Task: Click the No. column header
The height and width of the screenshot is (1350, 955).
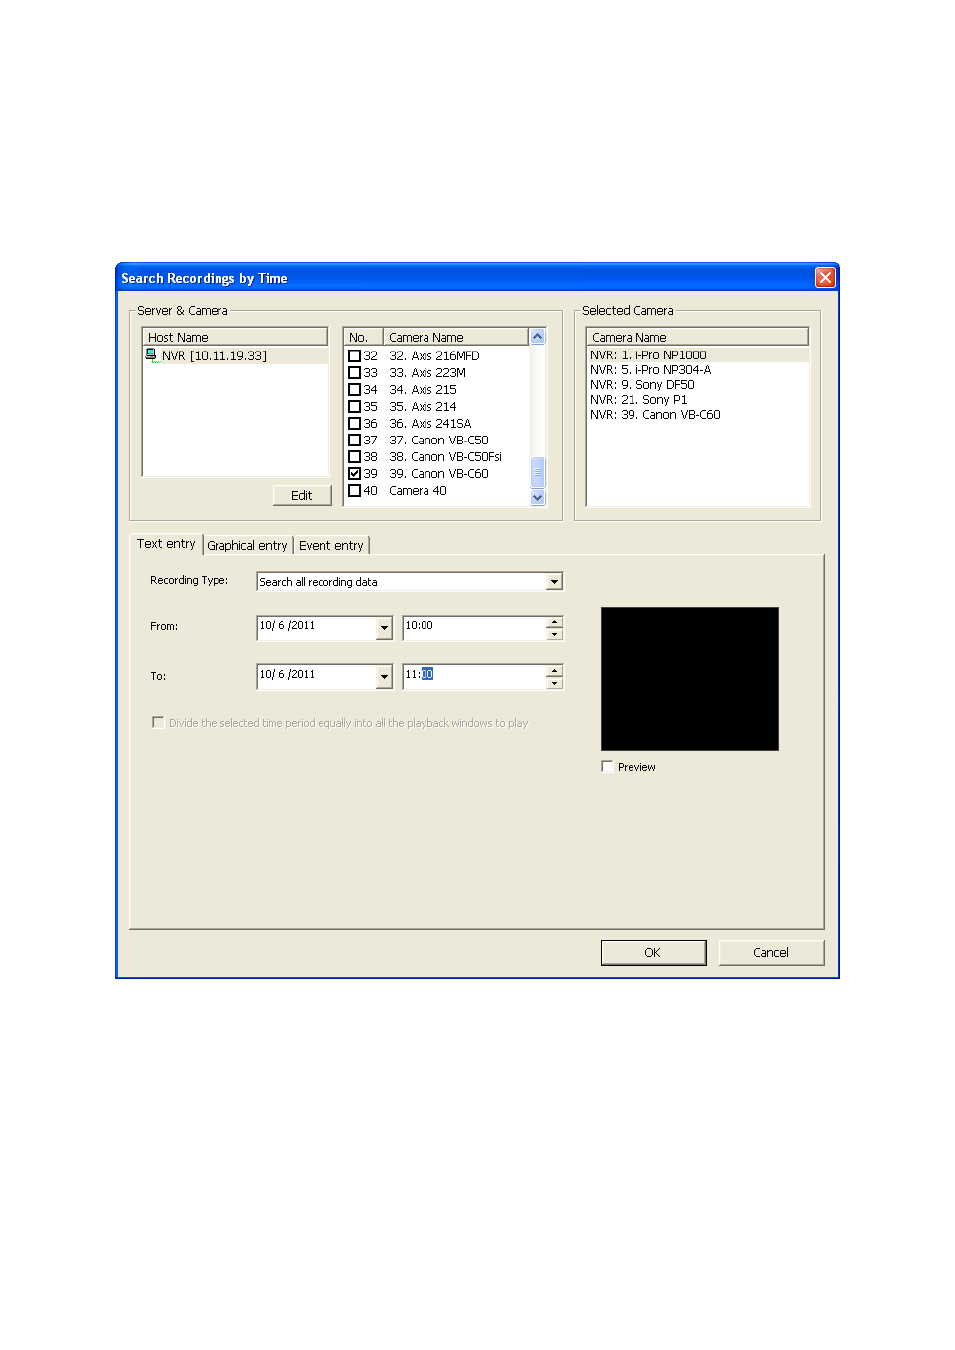Action: [x=364, y=337]
